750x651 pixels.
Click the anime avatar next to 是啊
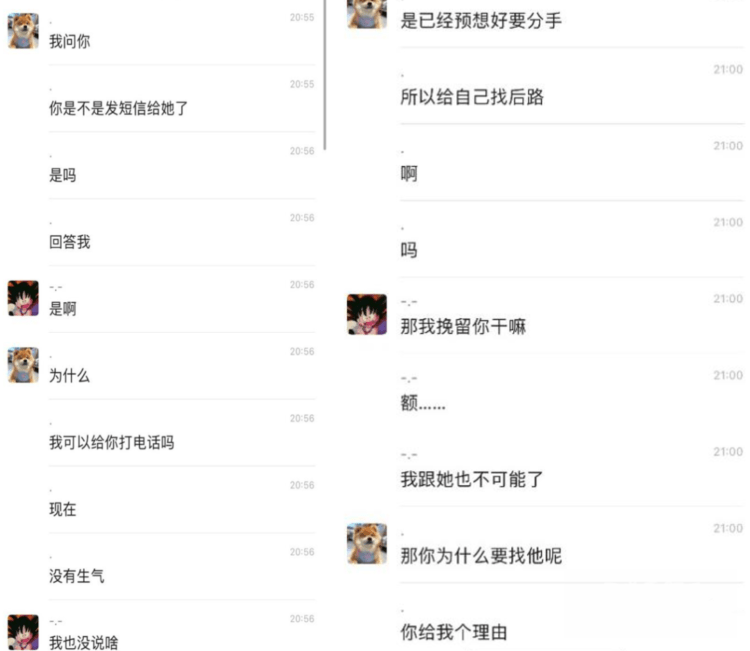[x=23, y=298]
